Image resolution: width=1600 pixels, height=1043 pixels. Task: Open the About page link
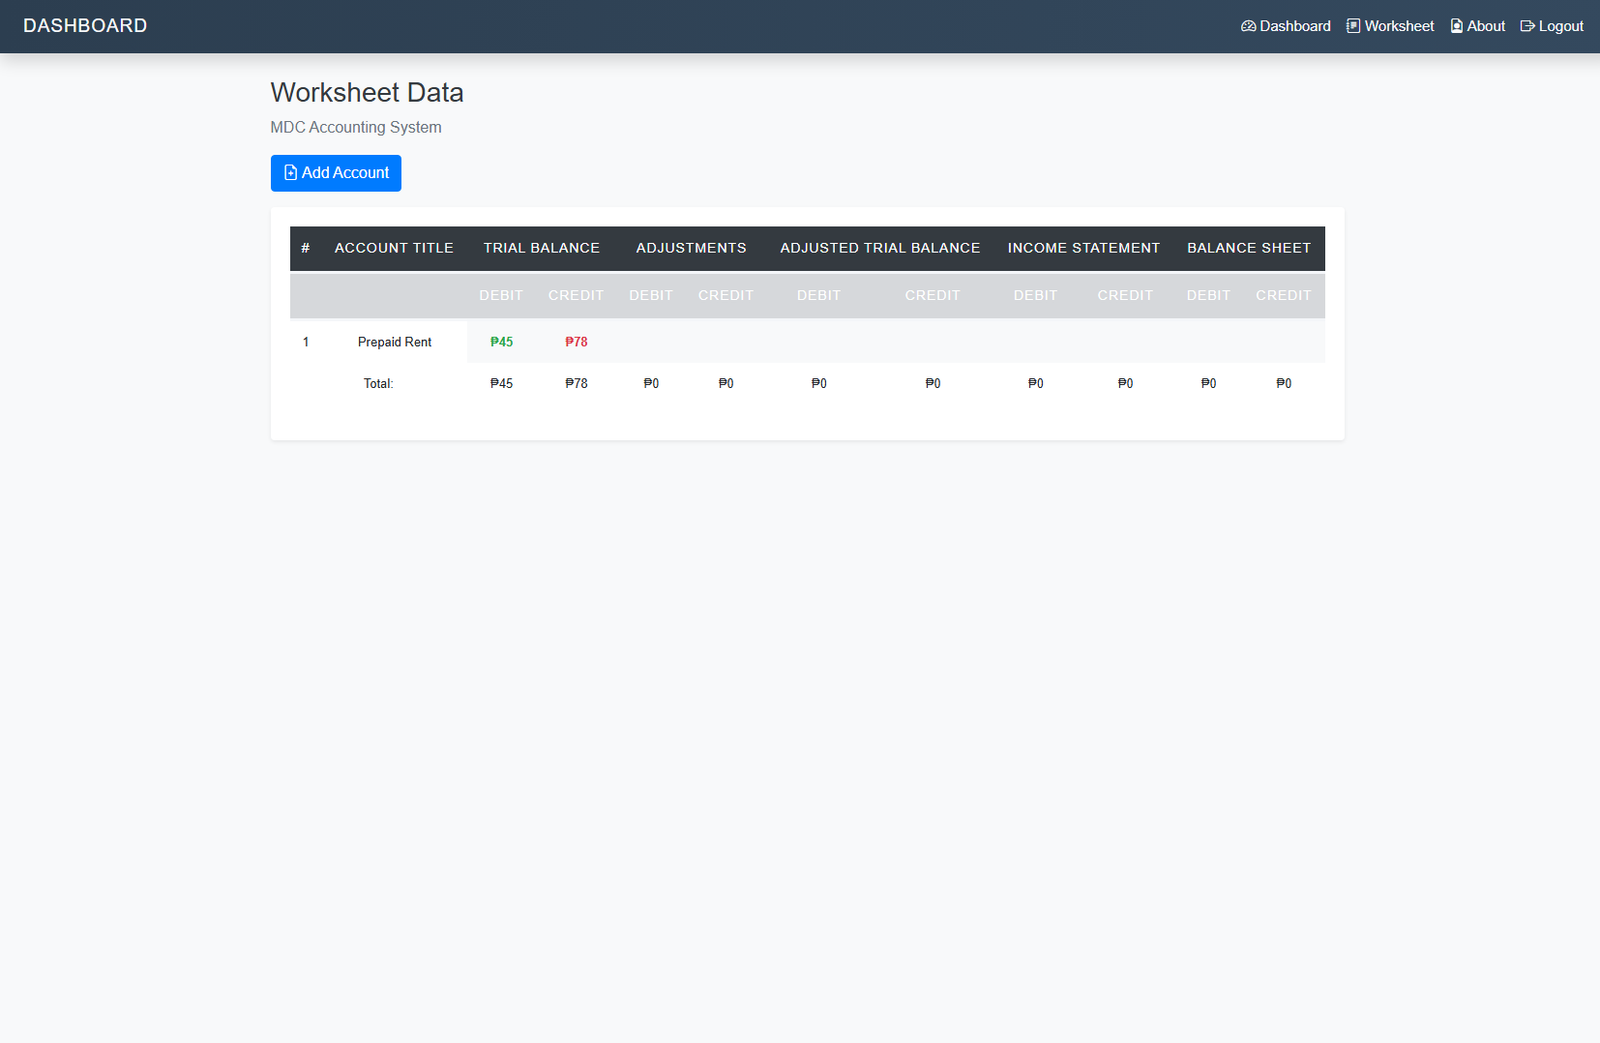[1485, 26]
